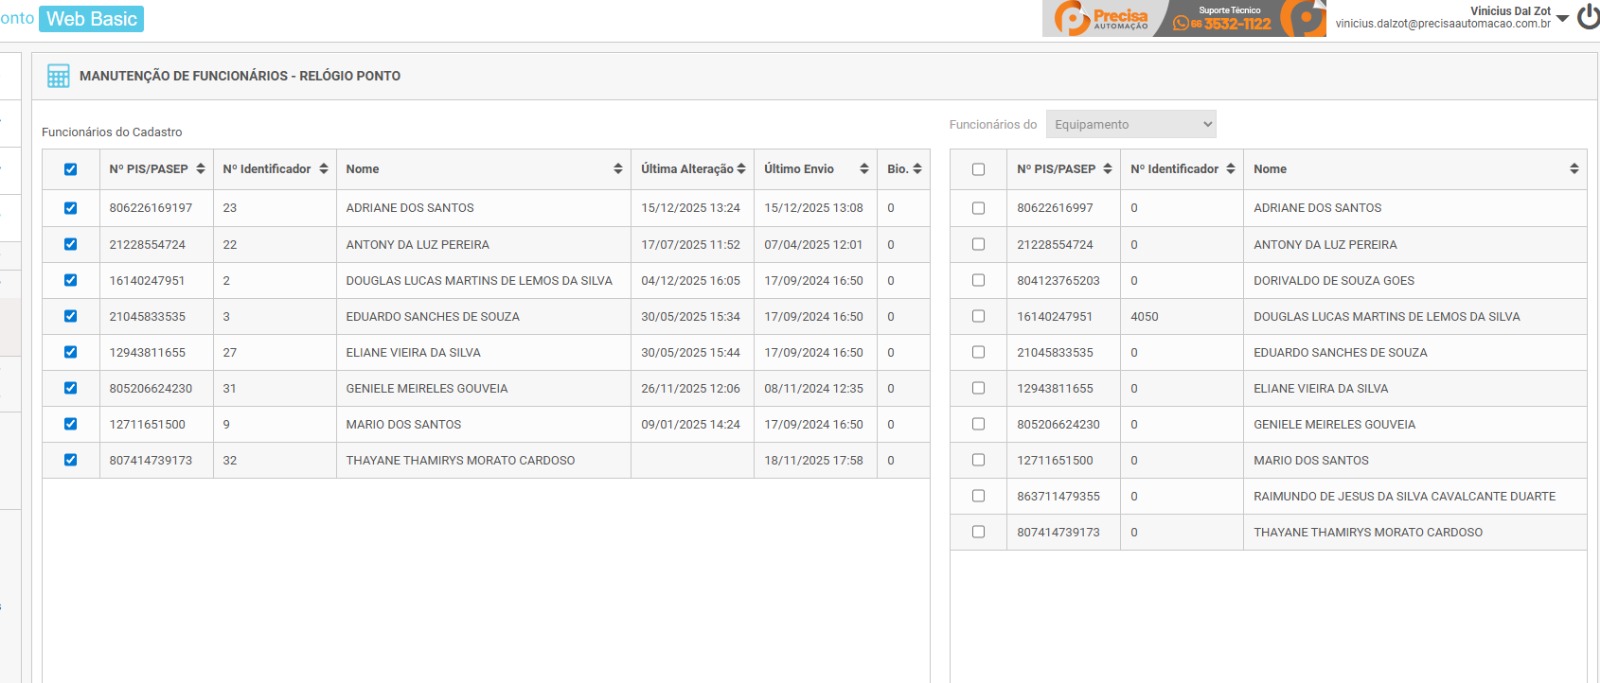Viewport: 1600px width, 683px height.
Task: Click the left table Nome column header
Action: click(x=363, y=169)
